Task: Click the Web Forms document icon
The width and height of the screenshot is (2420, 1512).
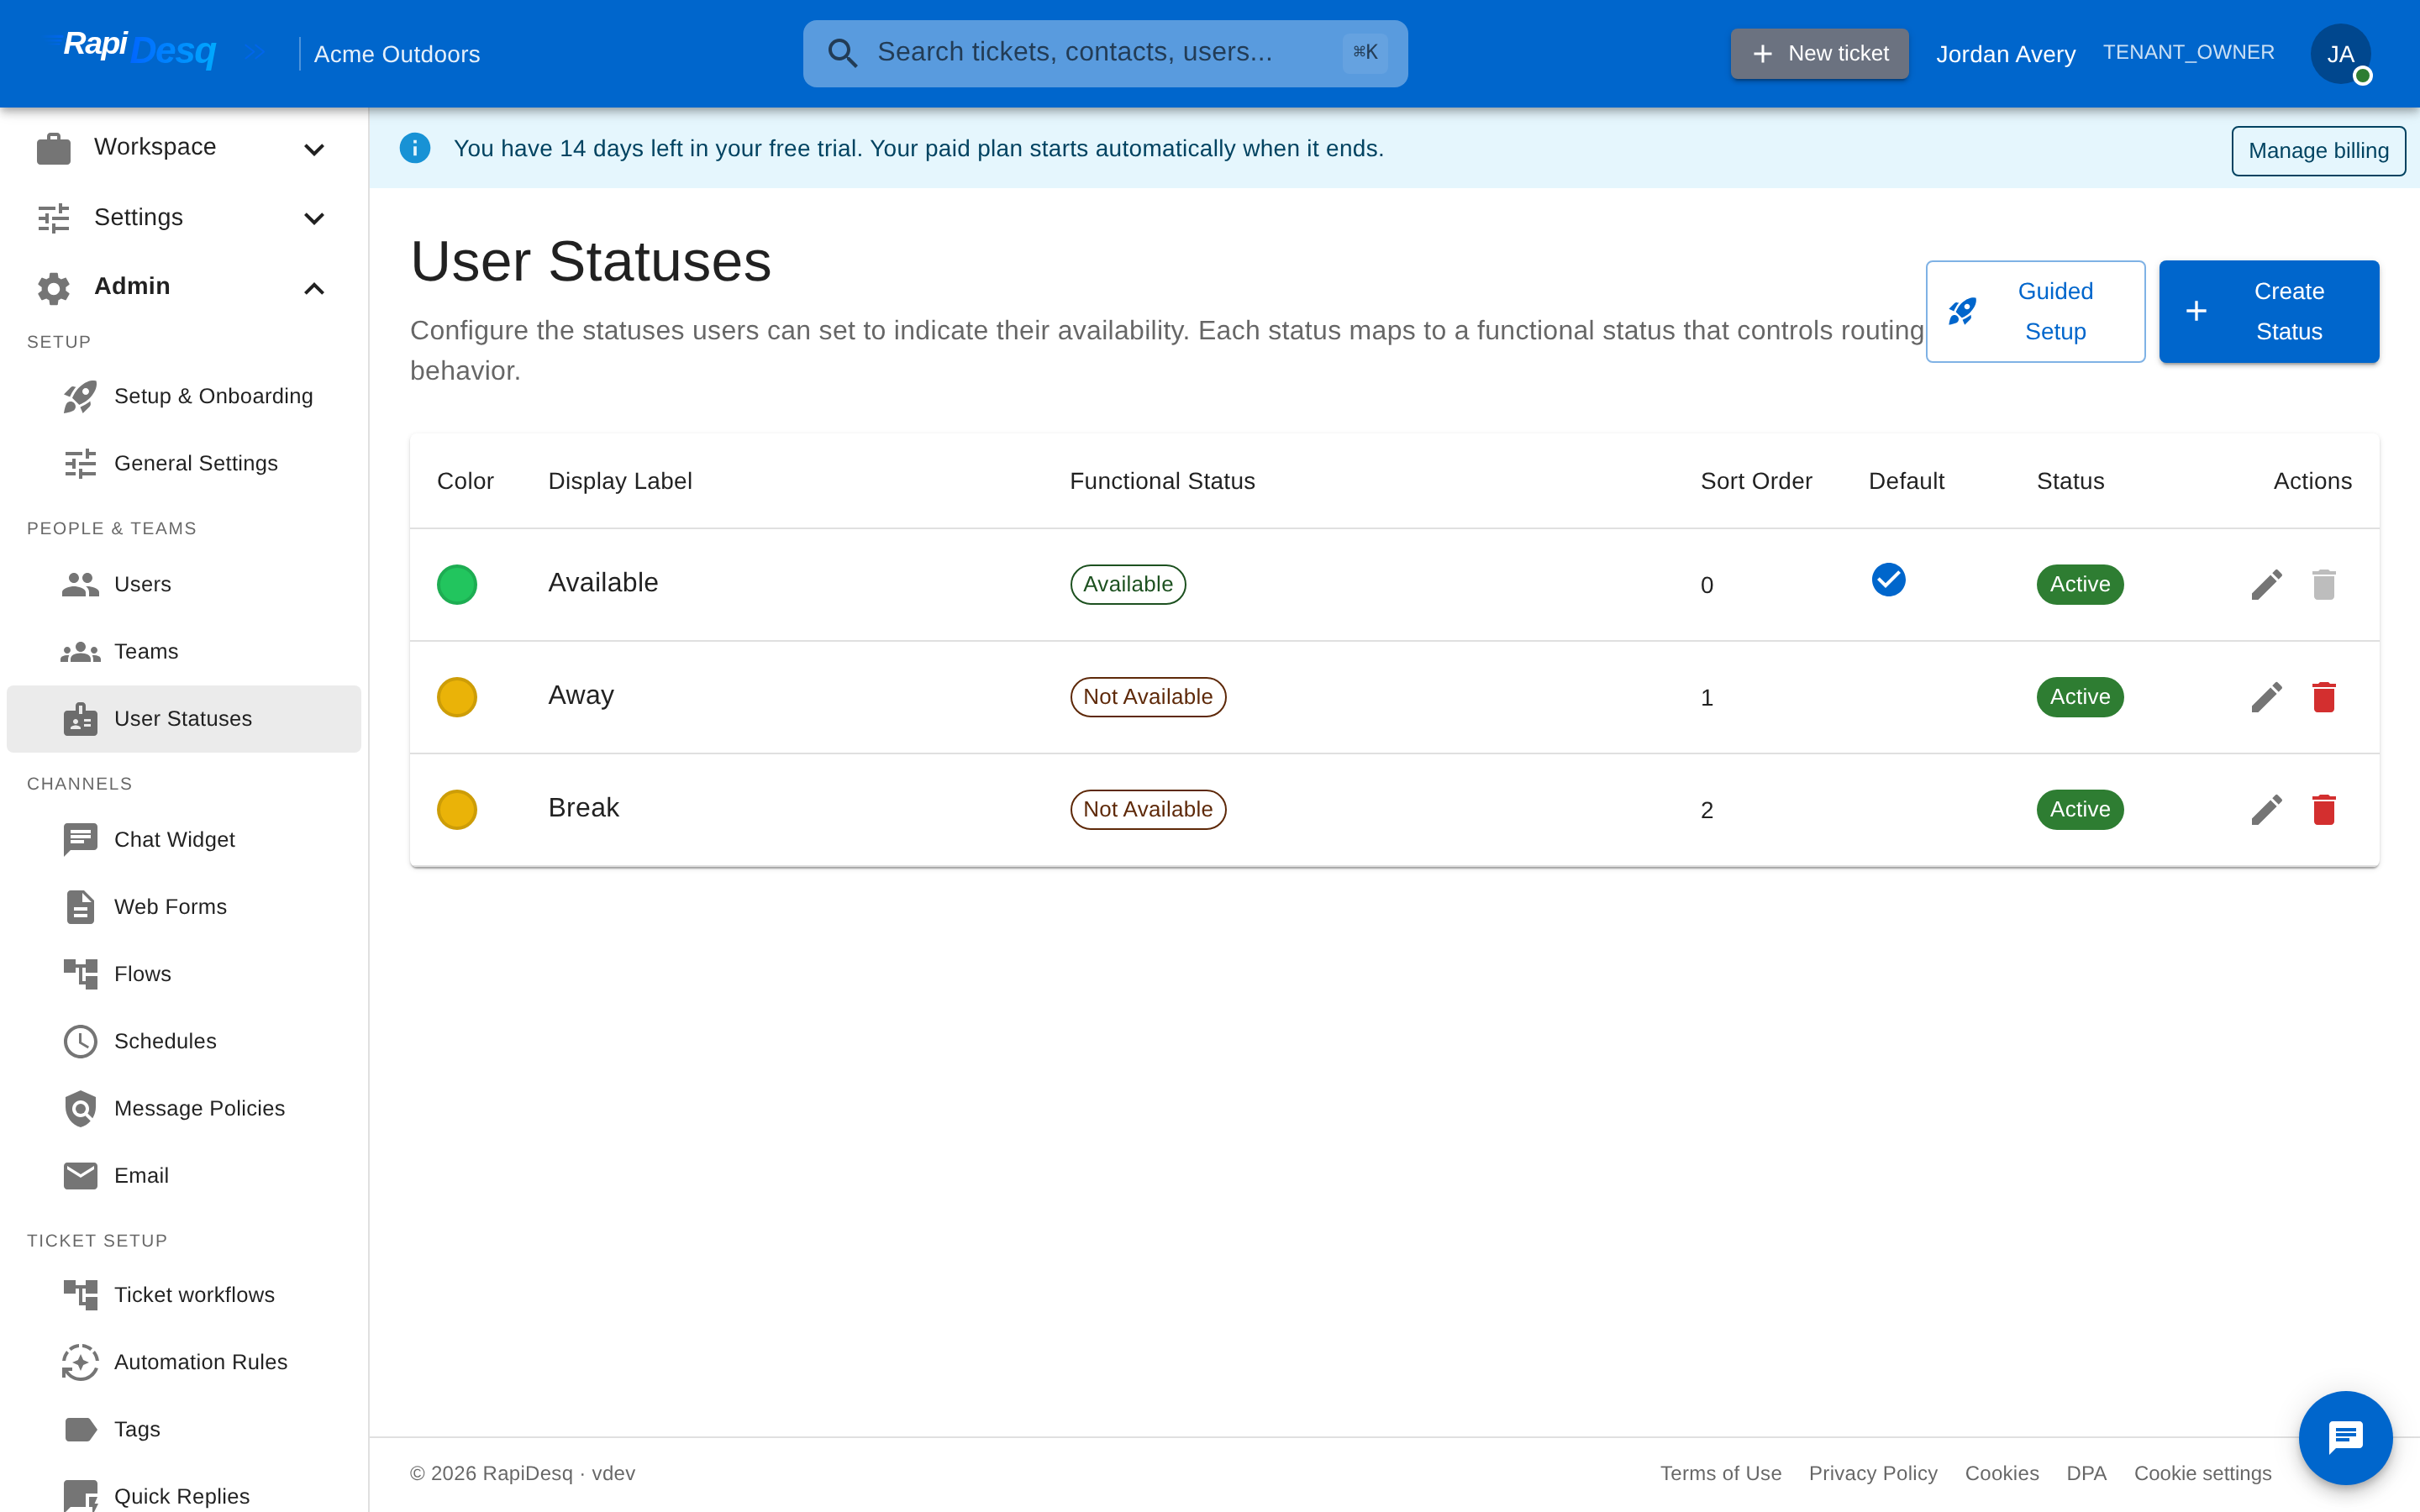Action: tap(80, 907)
